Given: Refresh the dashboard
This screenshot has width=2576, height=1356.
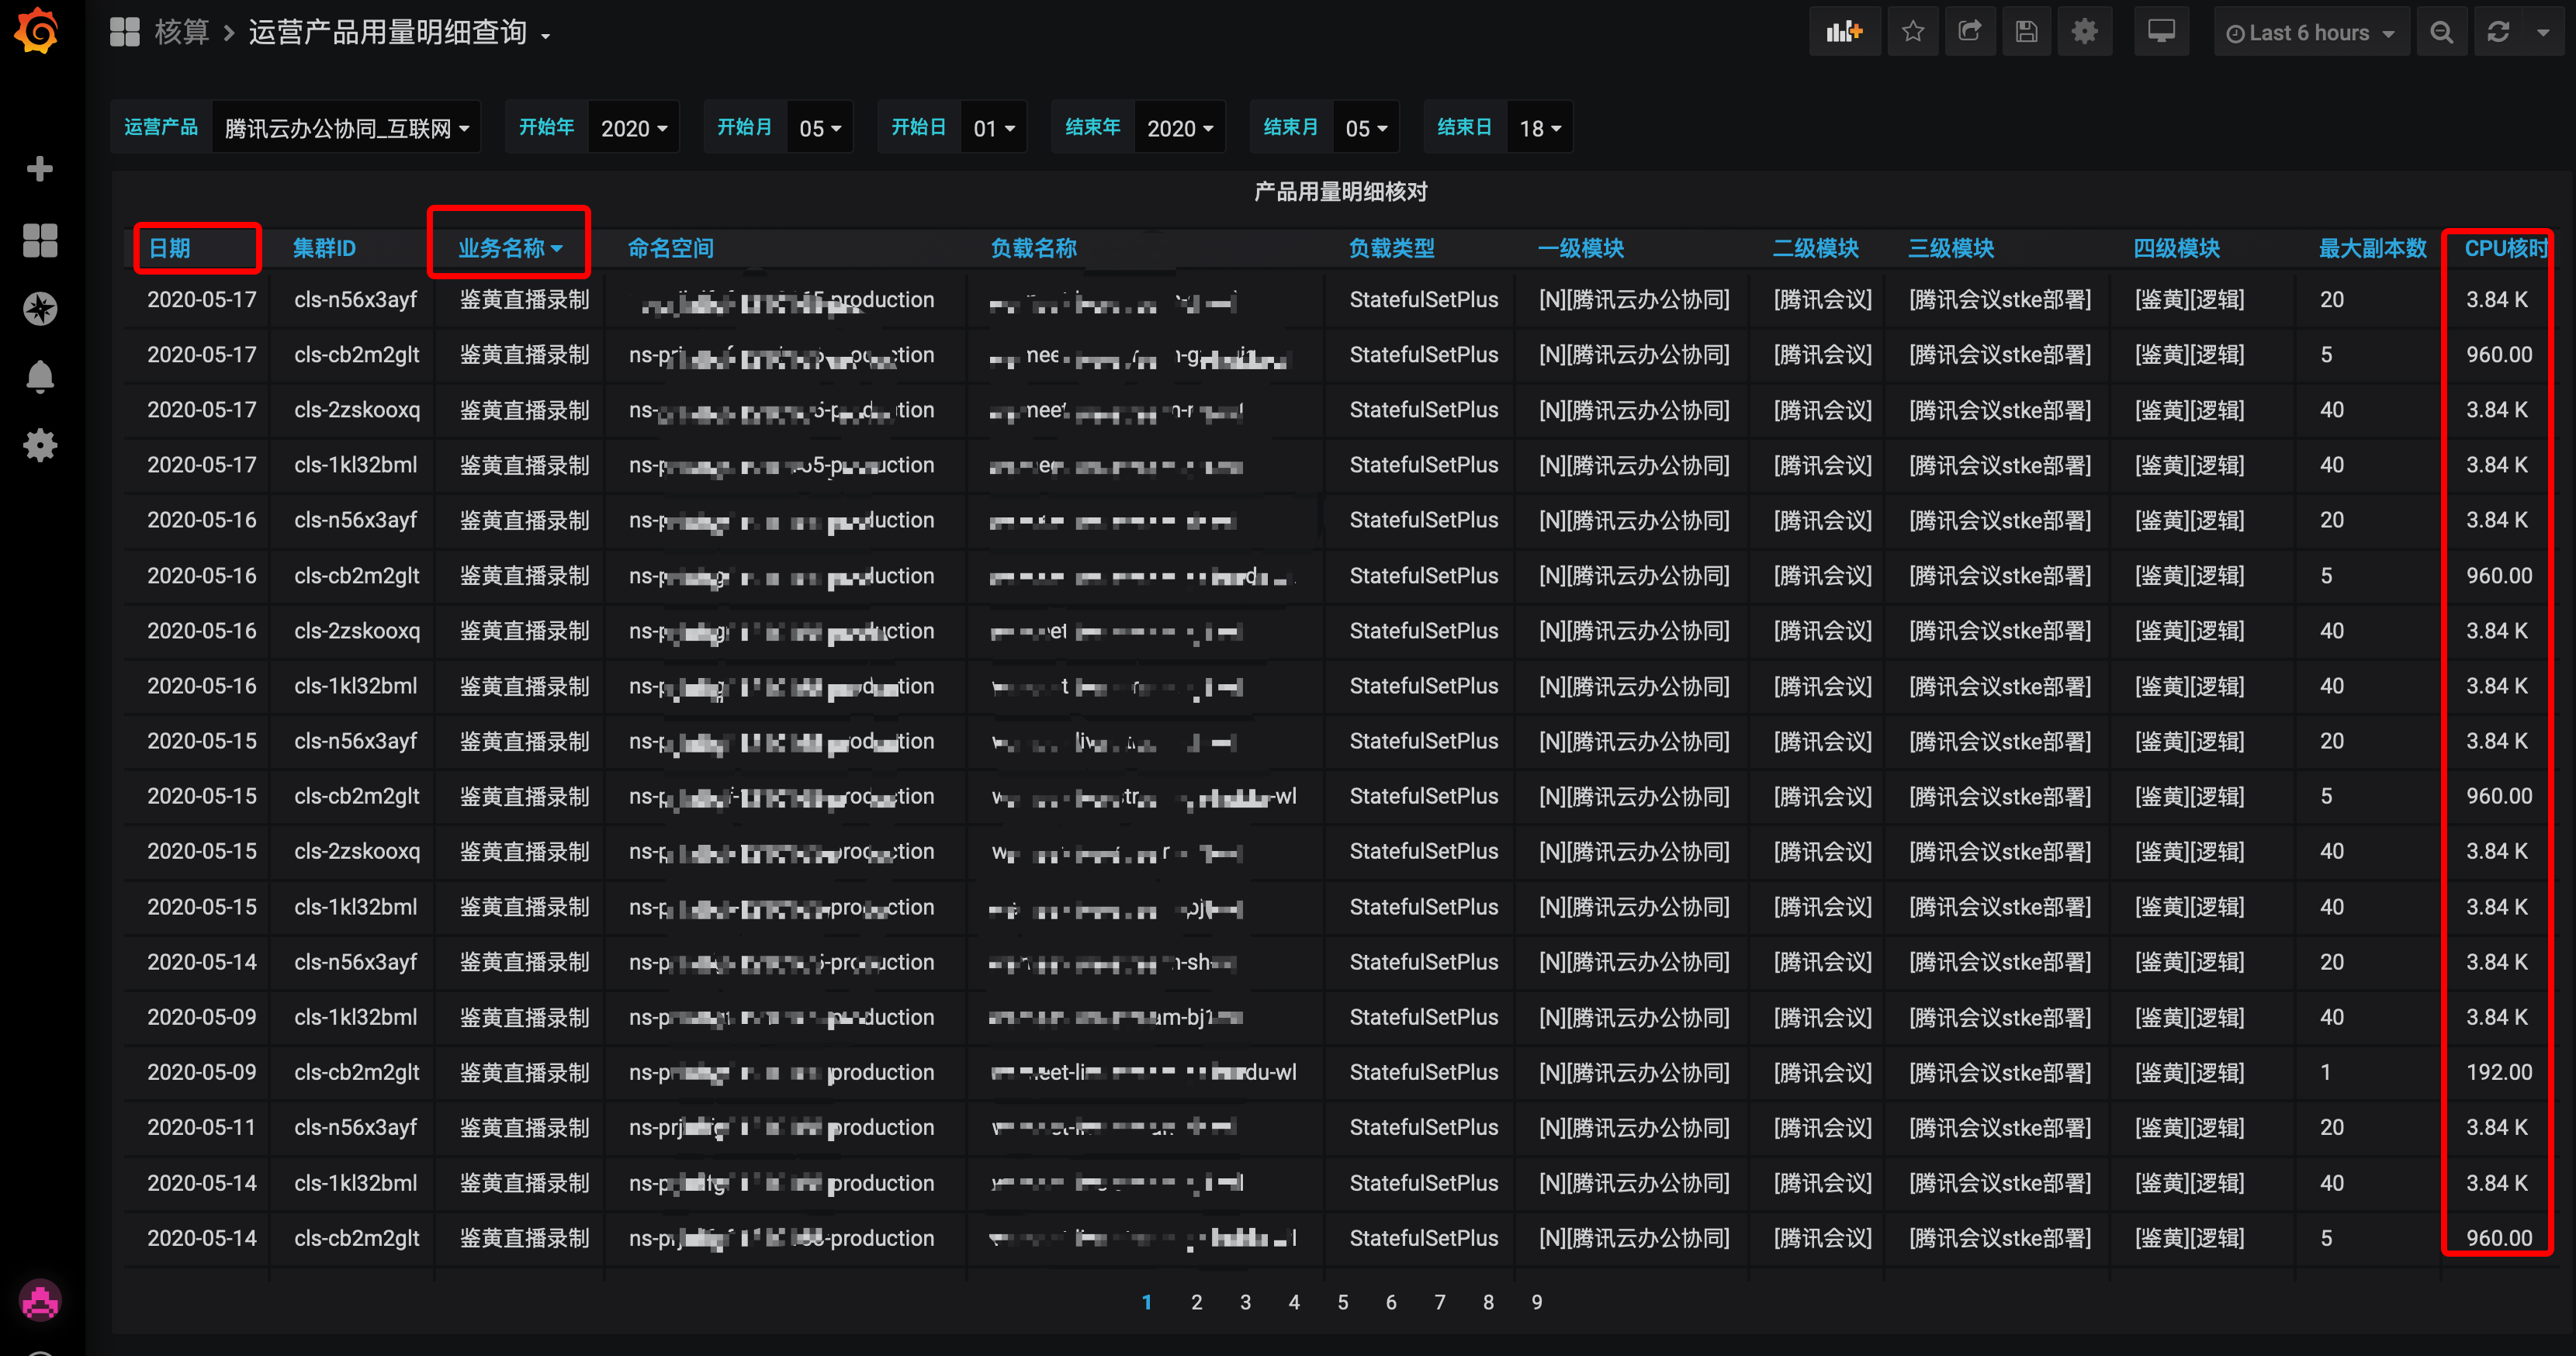Looking at the screenshot, I should [x=2498, y=32].
